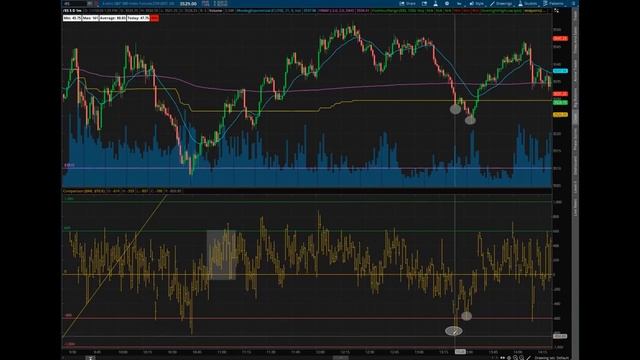Click the top red price bubble on axis

[560, 38]
